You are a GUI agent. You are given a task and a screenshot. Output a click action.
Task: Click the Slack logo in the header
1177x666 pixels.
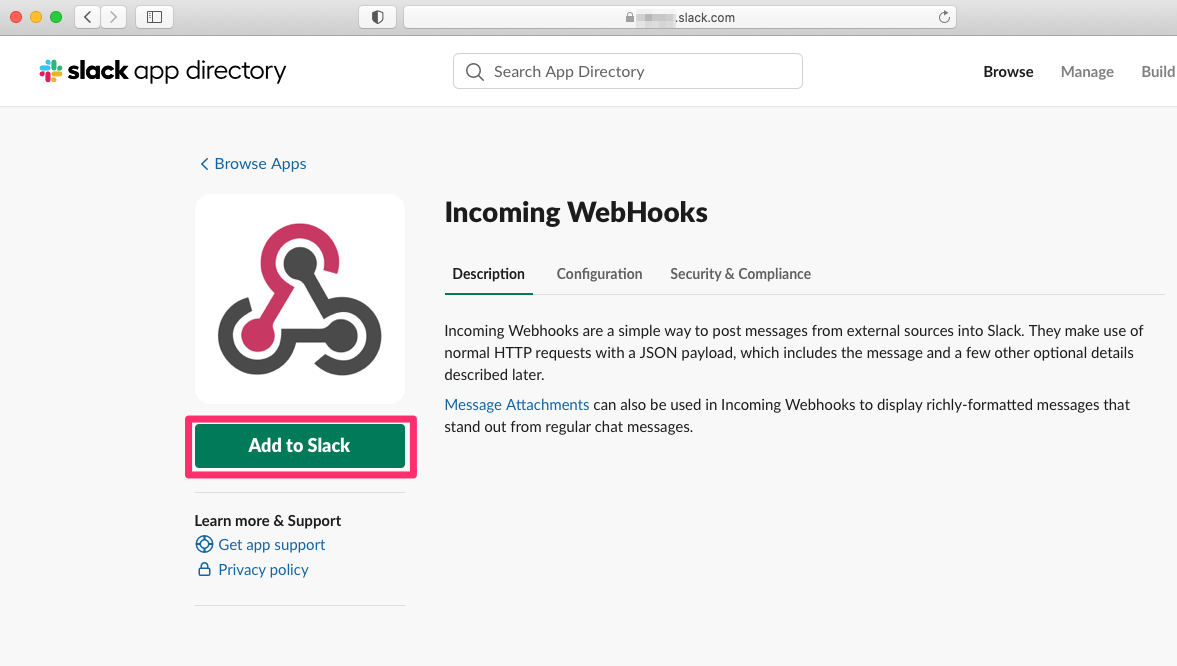[51, 71]
